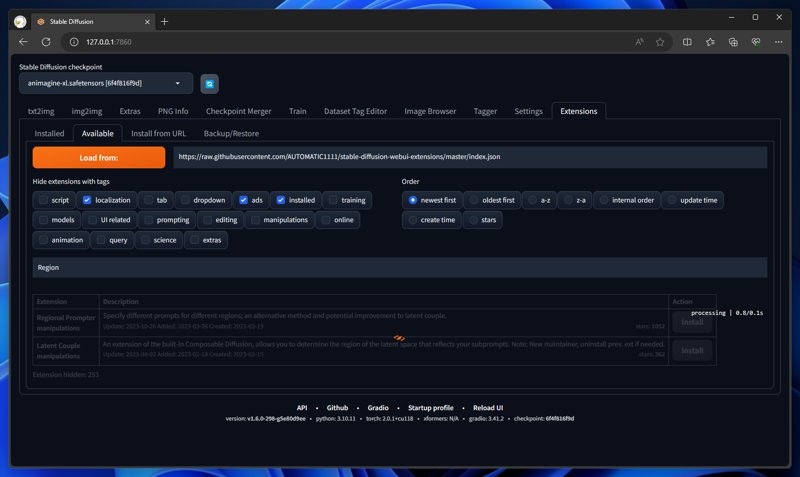Toggle the animation tag checkbox

click(43, 240)
